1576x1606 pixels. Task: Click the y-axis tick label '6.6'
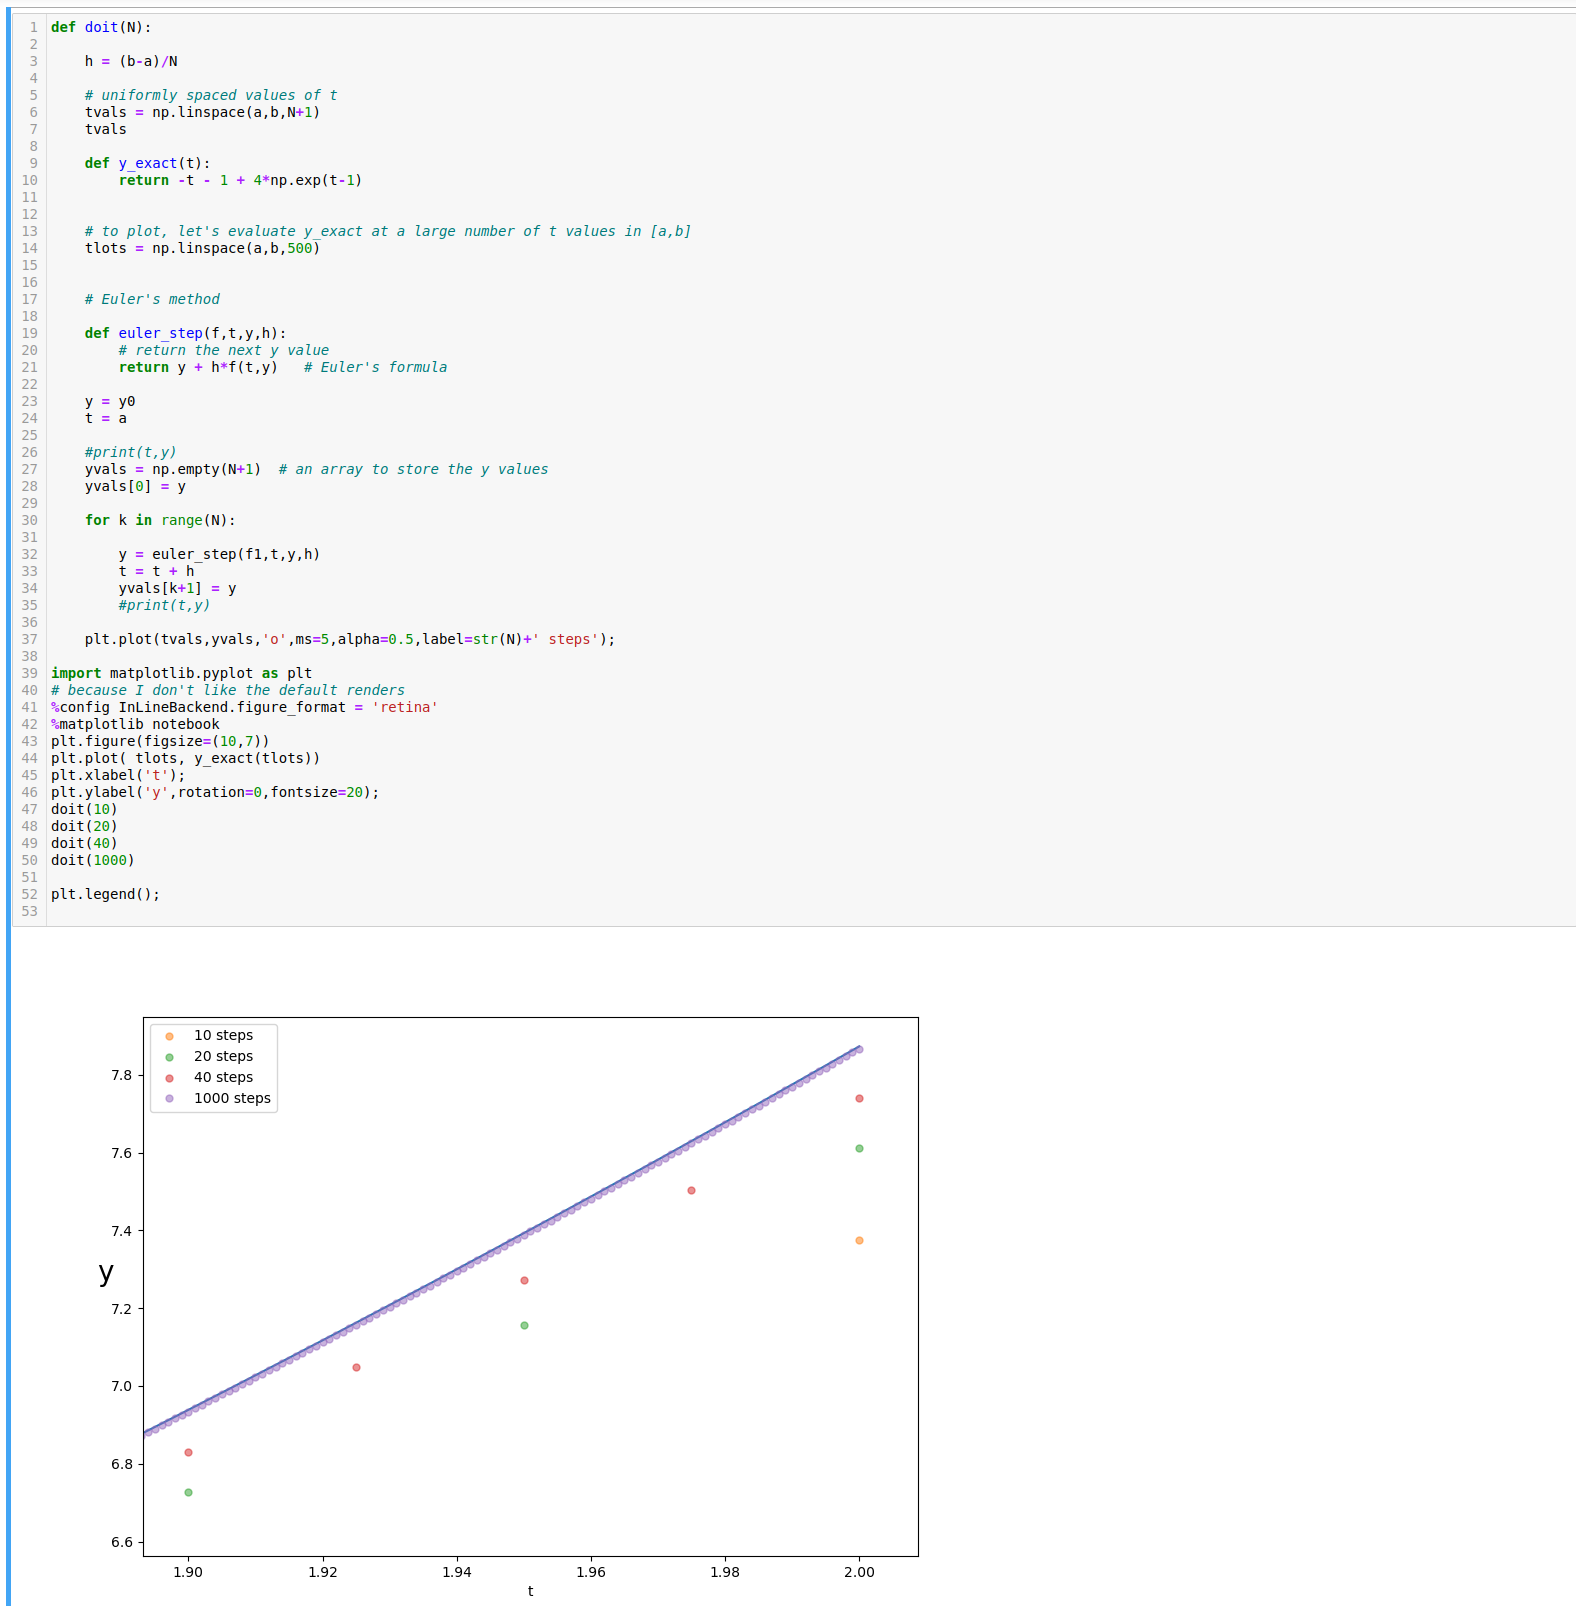click(121, 1542)
